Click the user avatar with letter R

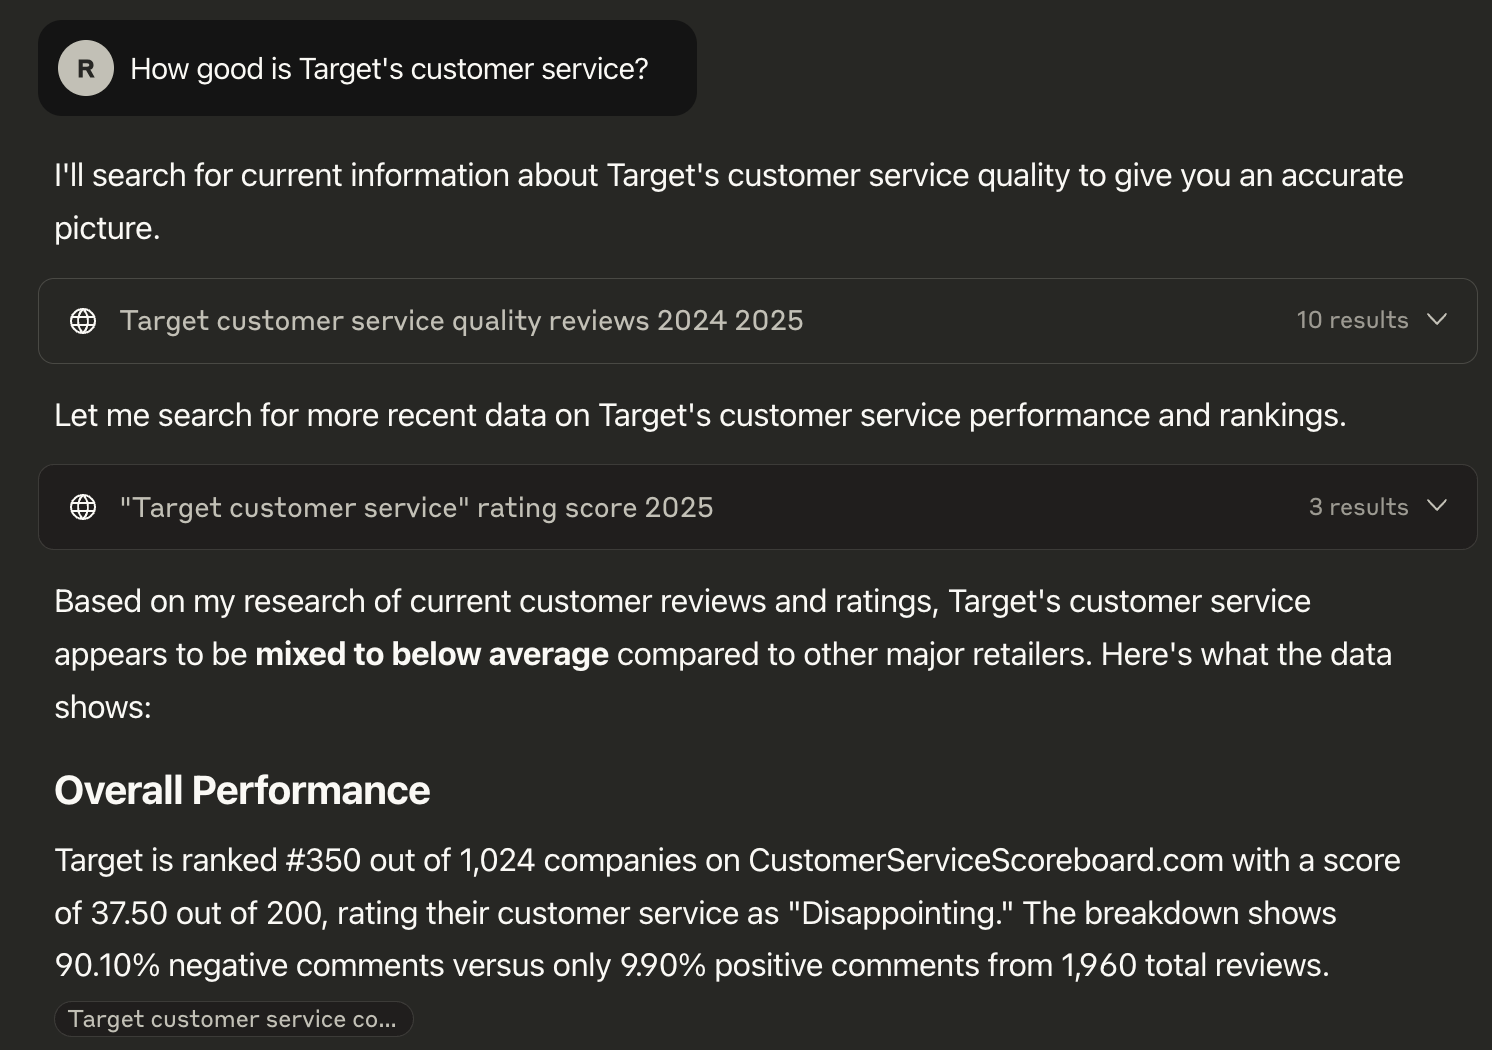pyautogui.click(x=86, y=68)
